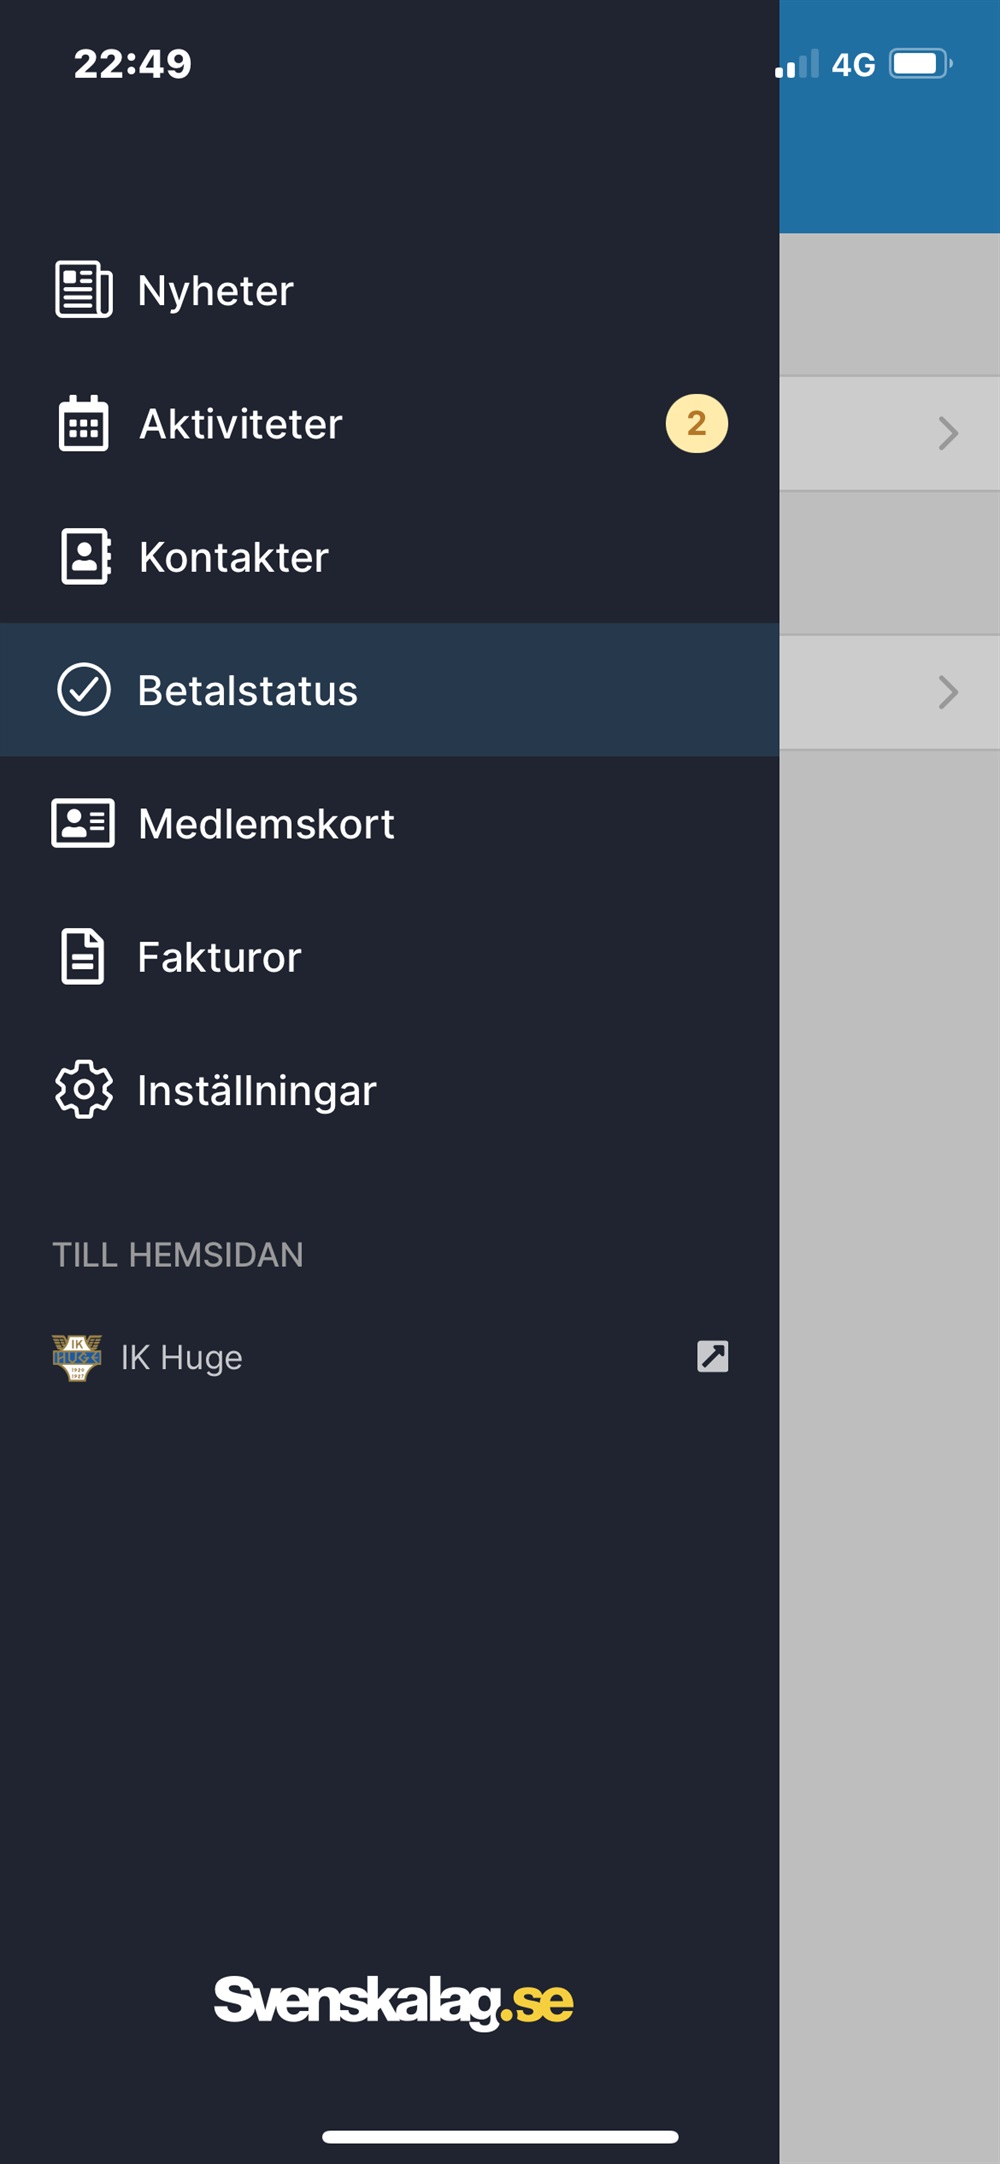Tap the Medlemskort ID card icon
1000x2164 pixels.
pos(83,823)
